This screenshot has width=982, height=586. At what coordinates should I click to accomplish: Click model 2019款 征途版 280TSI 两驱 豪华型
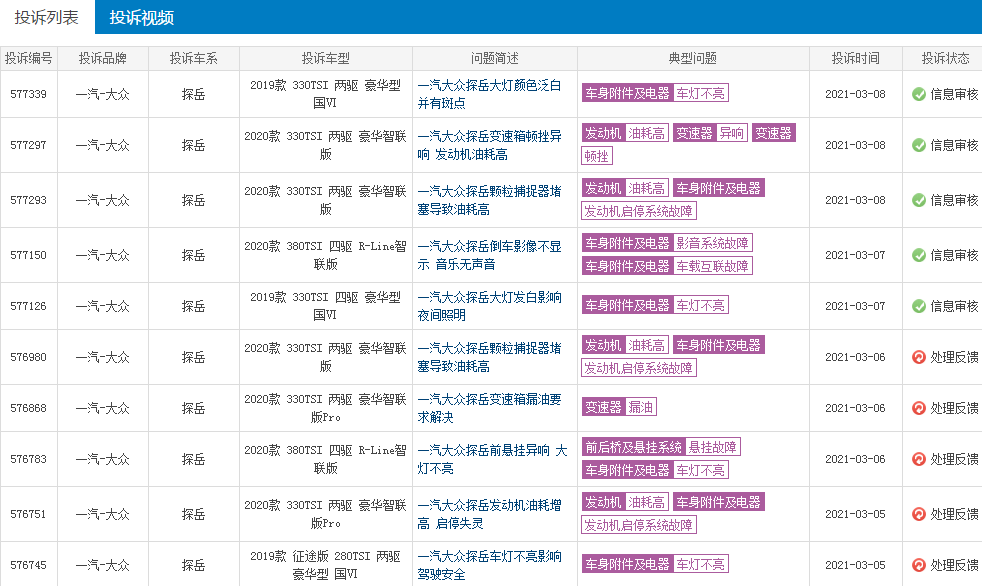coord(325,565)
